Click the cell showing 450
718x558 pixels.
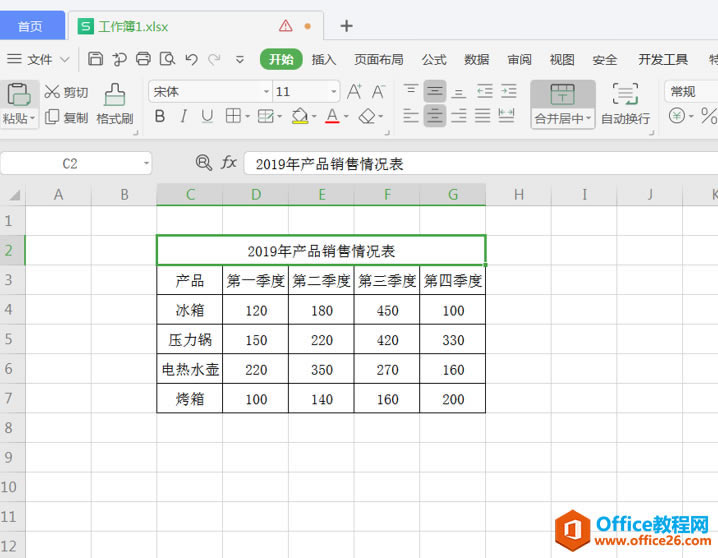tap(387, 310)
